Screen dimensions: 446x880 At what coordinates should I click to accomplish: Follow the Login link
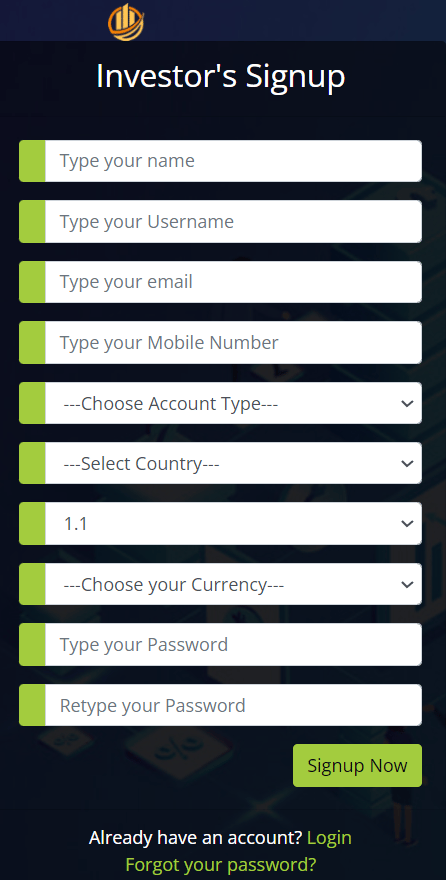click(x=329, y=838)
